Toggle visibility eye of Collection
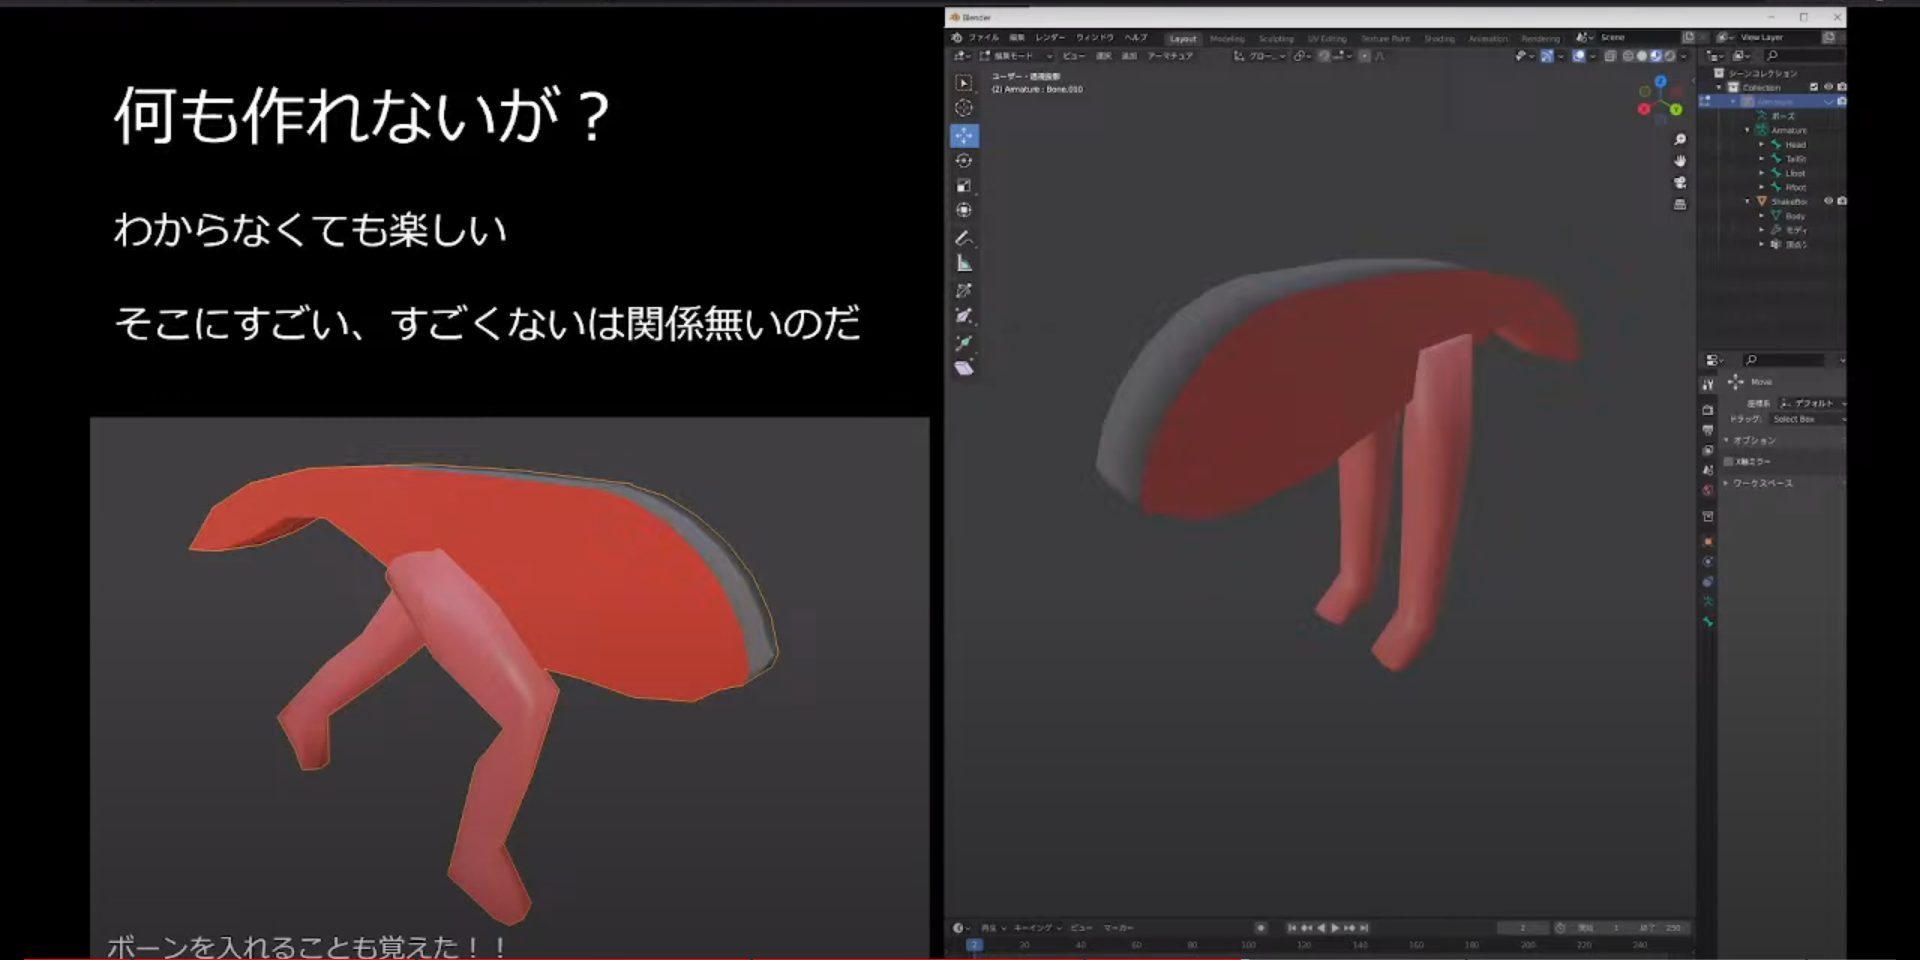Viewport: 1920px width, 960px height. click(x=1828, y=87)
